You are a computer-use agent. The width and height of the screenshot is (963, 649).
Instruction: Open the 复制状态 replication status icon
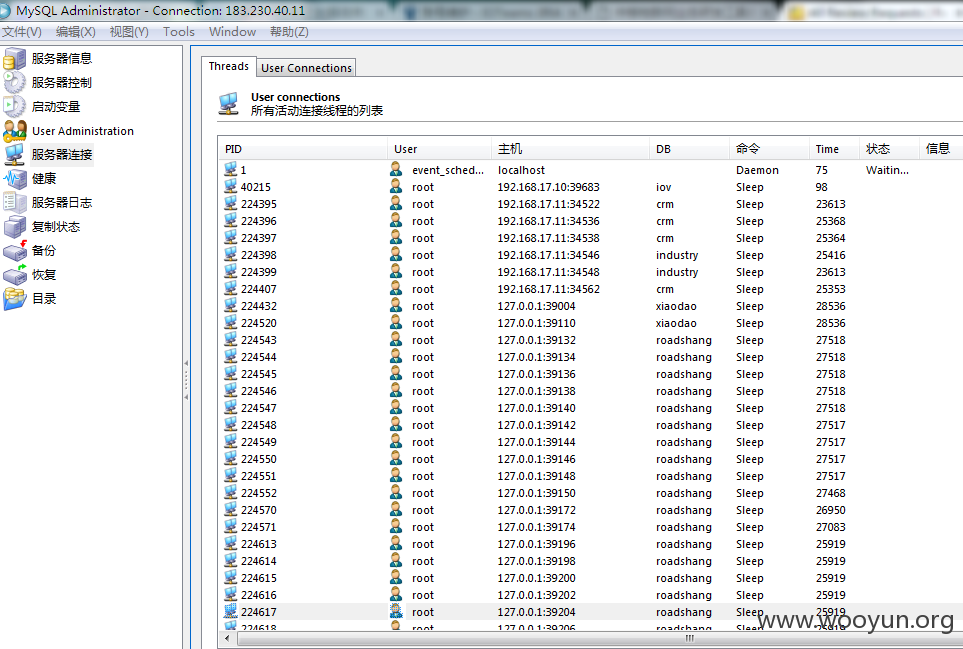coord(15,227)
